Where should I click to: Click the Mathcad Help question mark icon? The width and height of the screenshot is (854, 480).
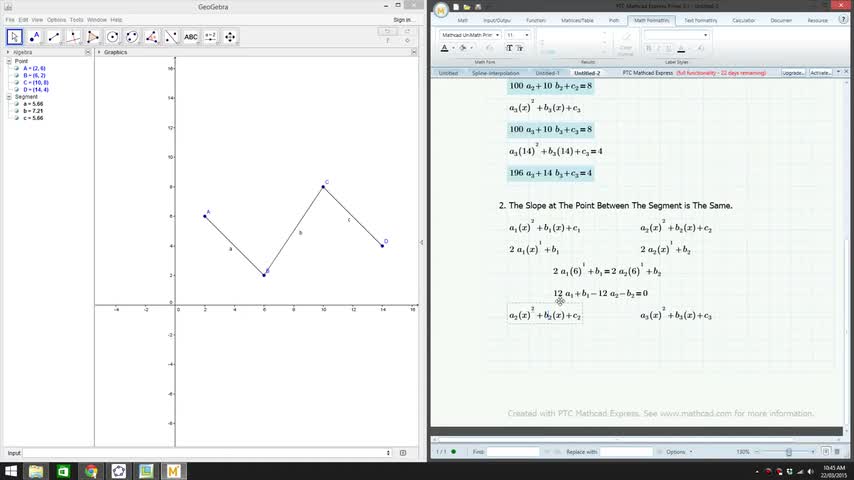[x=843, y=20]
